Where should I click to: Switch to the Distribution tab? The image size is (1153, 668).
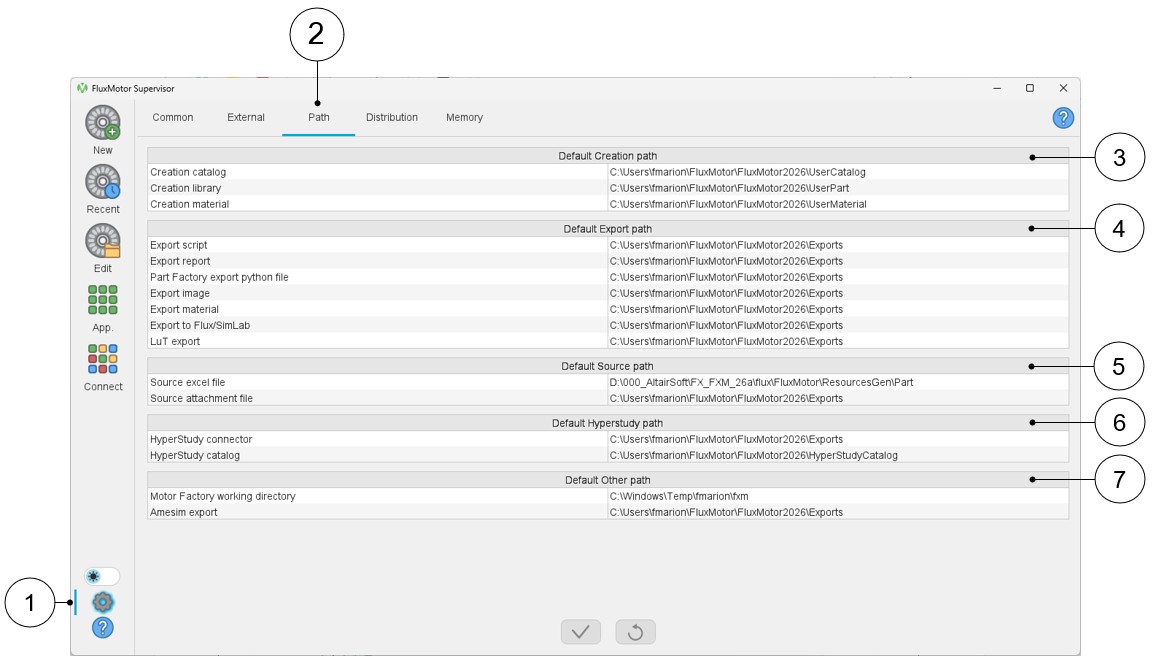[x=392, y=118]
